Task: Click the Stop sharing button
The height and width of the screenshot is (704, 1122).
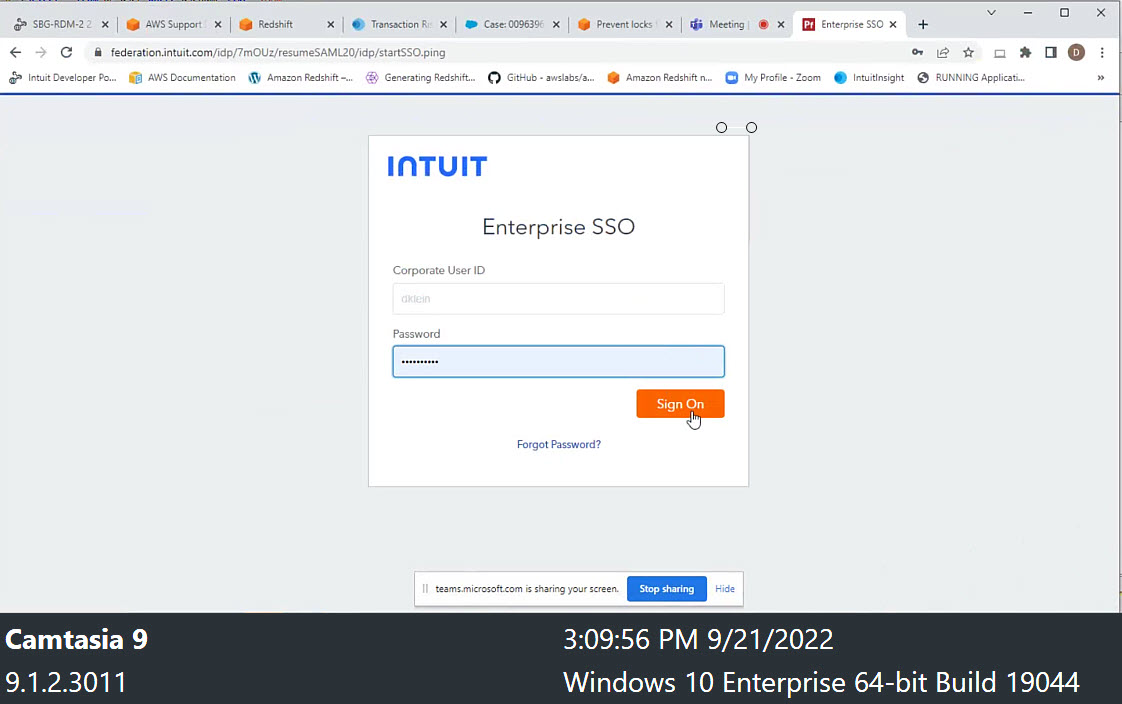Action: point(666,589)
